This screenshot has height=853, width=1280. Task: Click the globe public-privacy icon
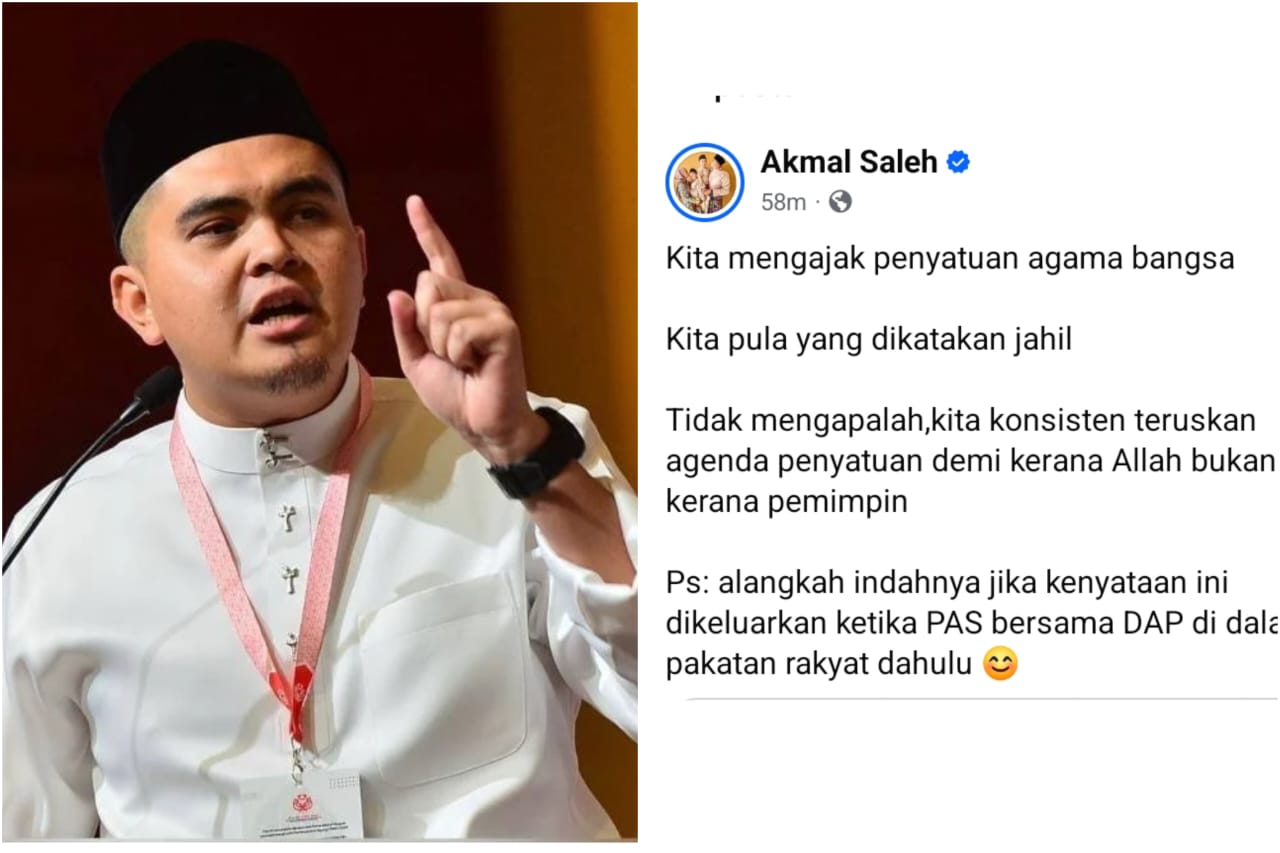[x=841, y=202]
